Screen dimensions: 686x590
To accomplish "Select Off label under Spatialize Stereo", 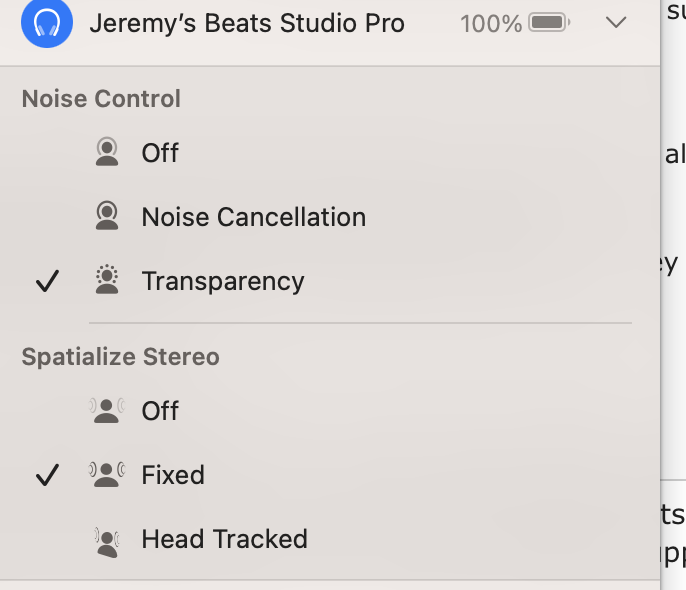I will pos(160,411).
